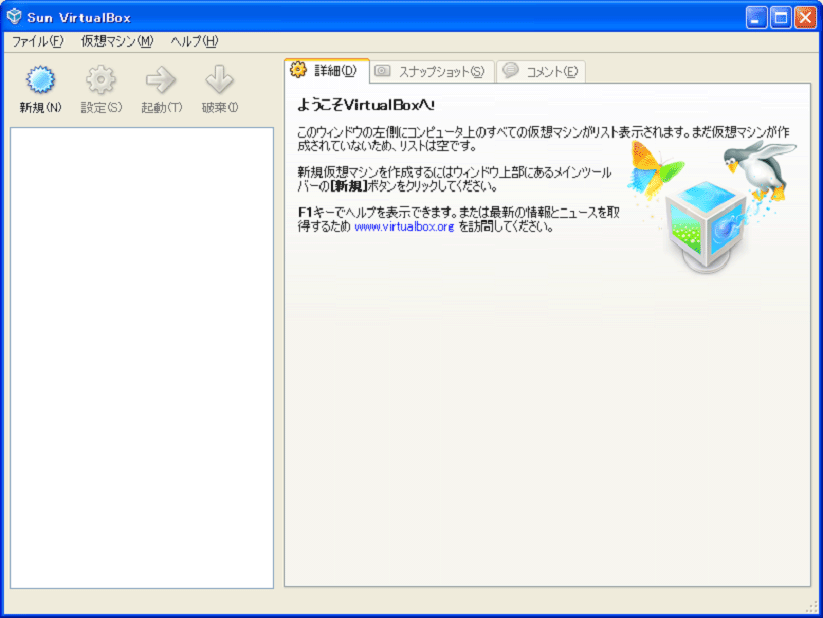This screenshot has height=618, width=823.
Task: Click the 起動 (Start) arrow icon
Action: pos(161,79)
